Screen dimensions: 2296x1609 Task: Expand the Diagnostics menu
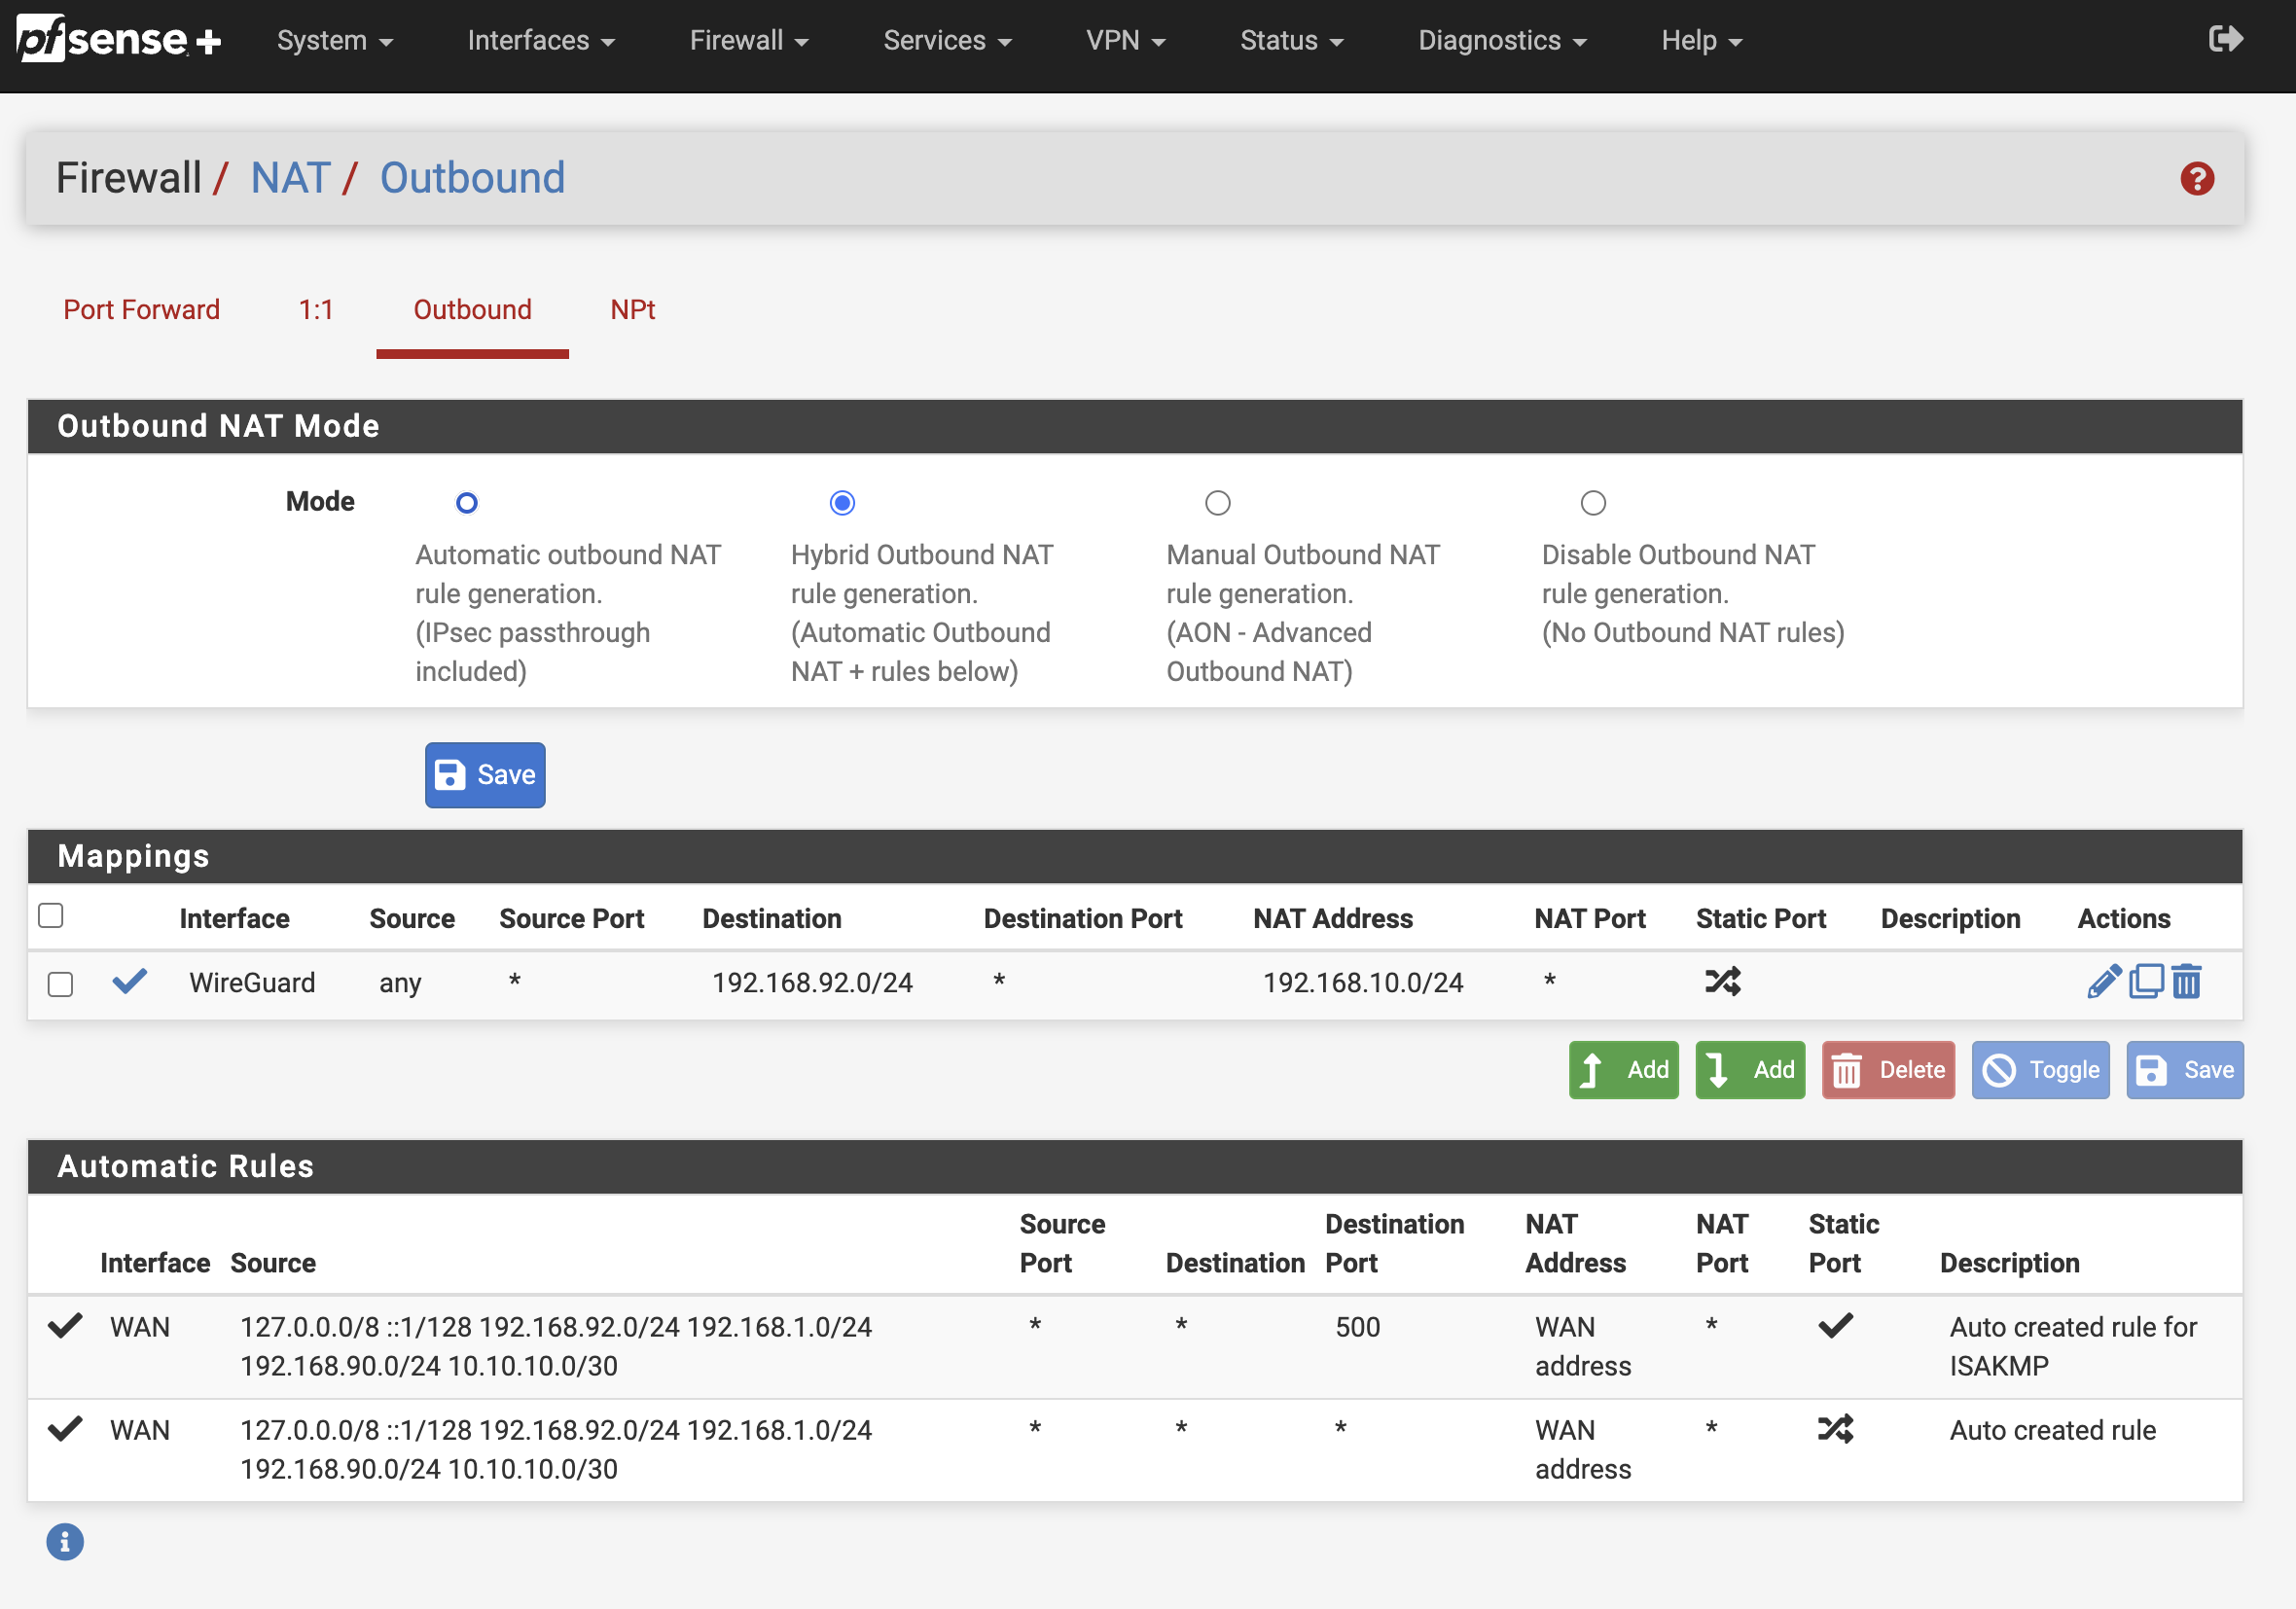pos(1501,40)
